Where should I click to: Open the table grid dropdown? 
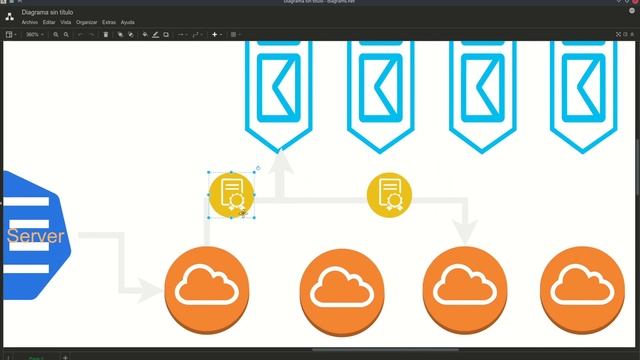click(235, 35)
